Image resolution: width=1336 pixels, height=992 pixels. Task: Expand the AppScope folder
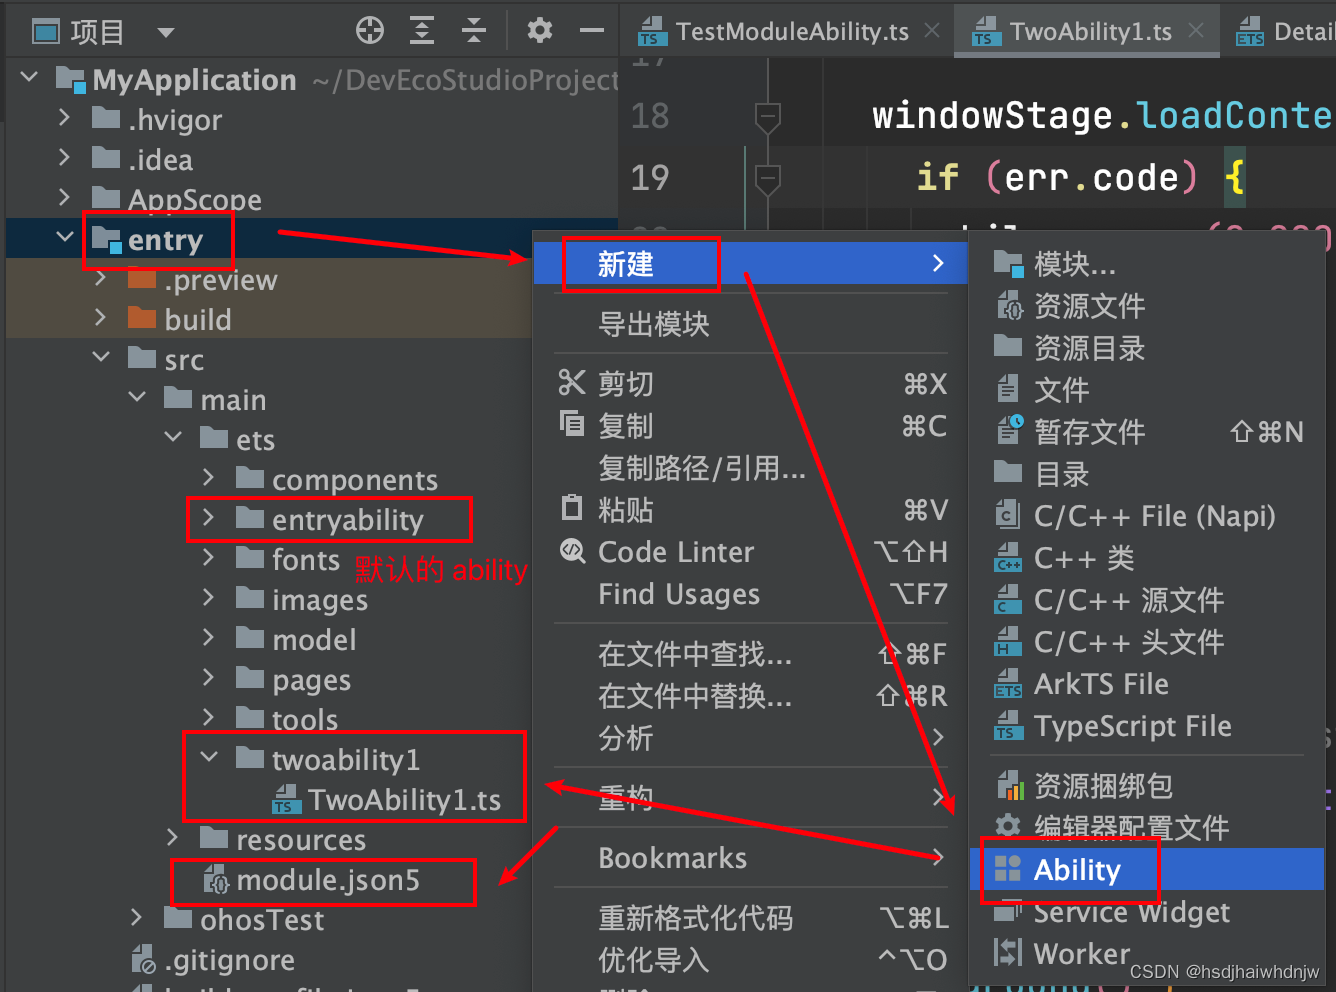(x=64, y=198)
